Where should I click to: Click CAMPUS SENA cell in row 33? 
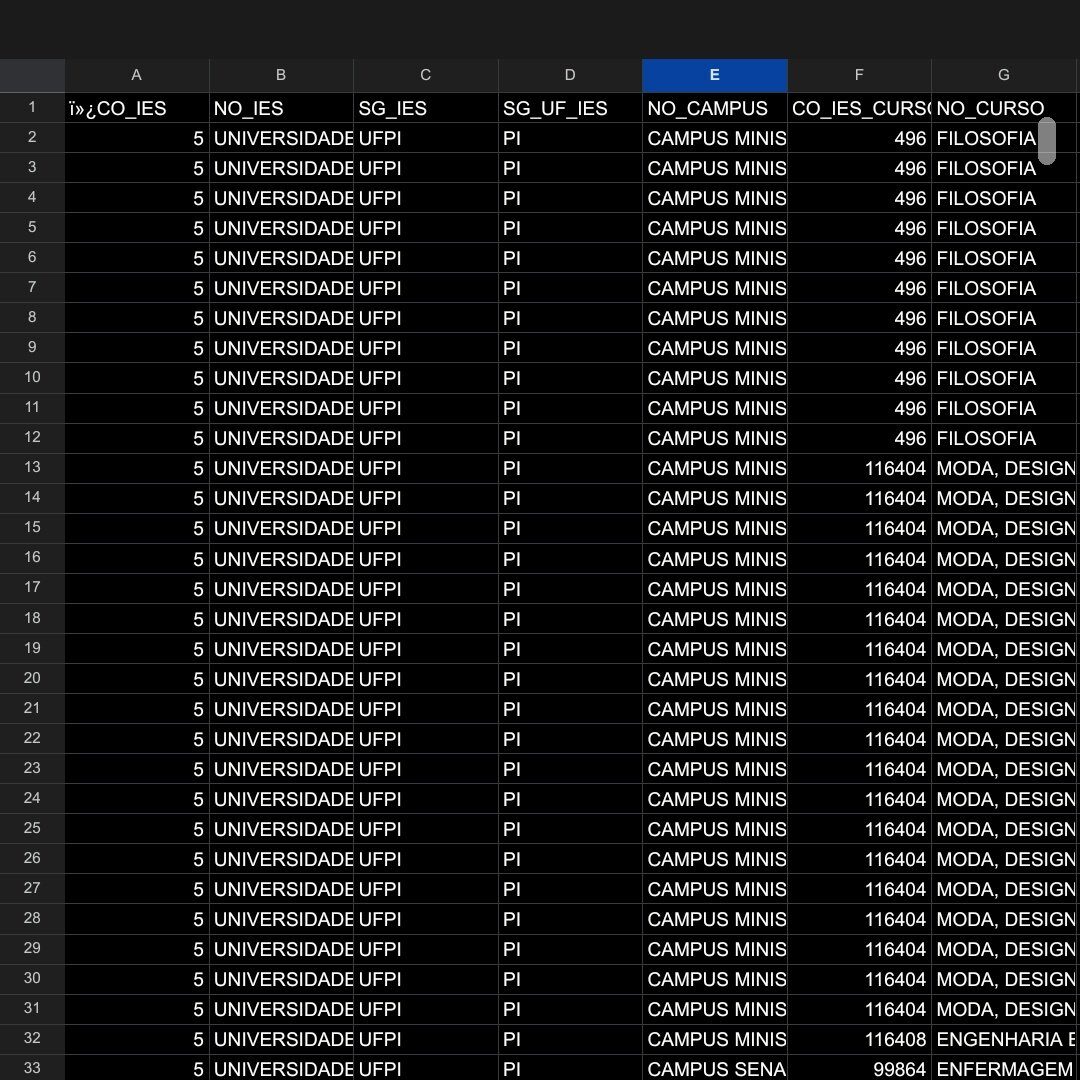click(x=715, y=1068)
